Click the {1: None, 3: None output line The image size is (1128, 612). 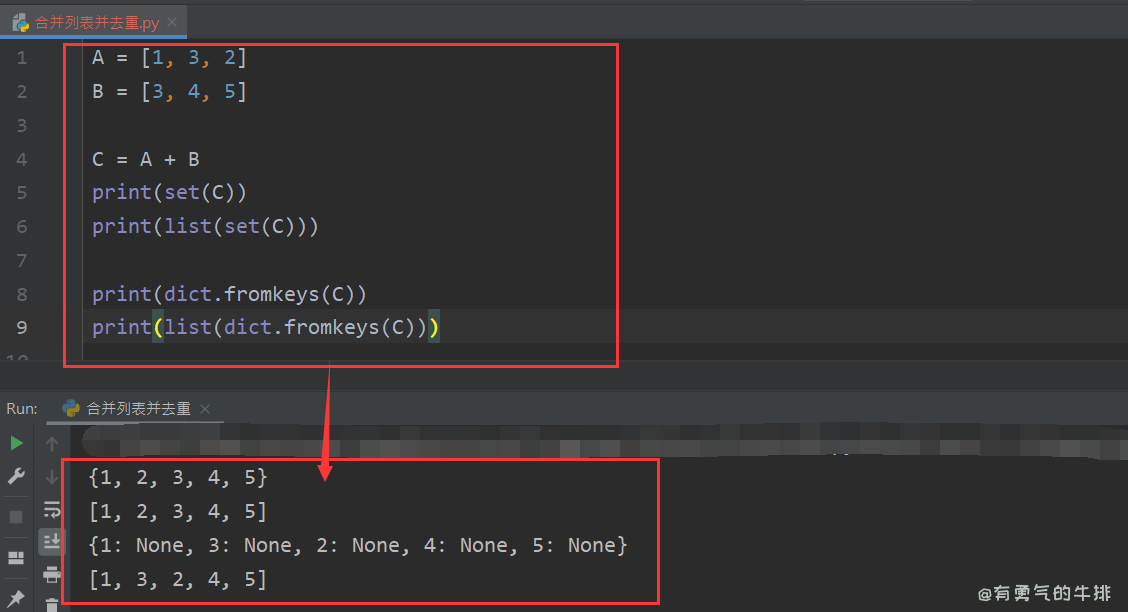pos(358,546)
